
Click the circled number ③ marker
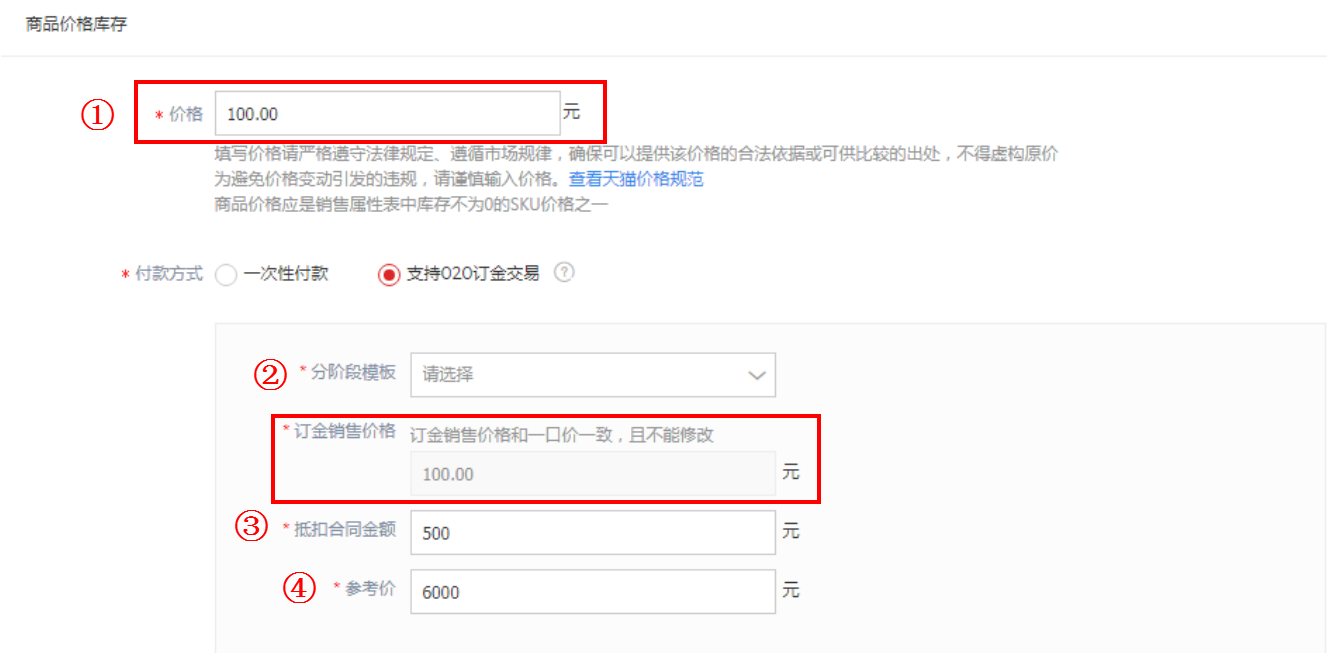click(251, 526)
